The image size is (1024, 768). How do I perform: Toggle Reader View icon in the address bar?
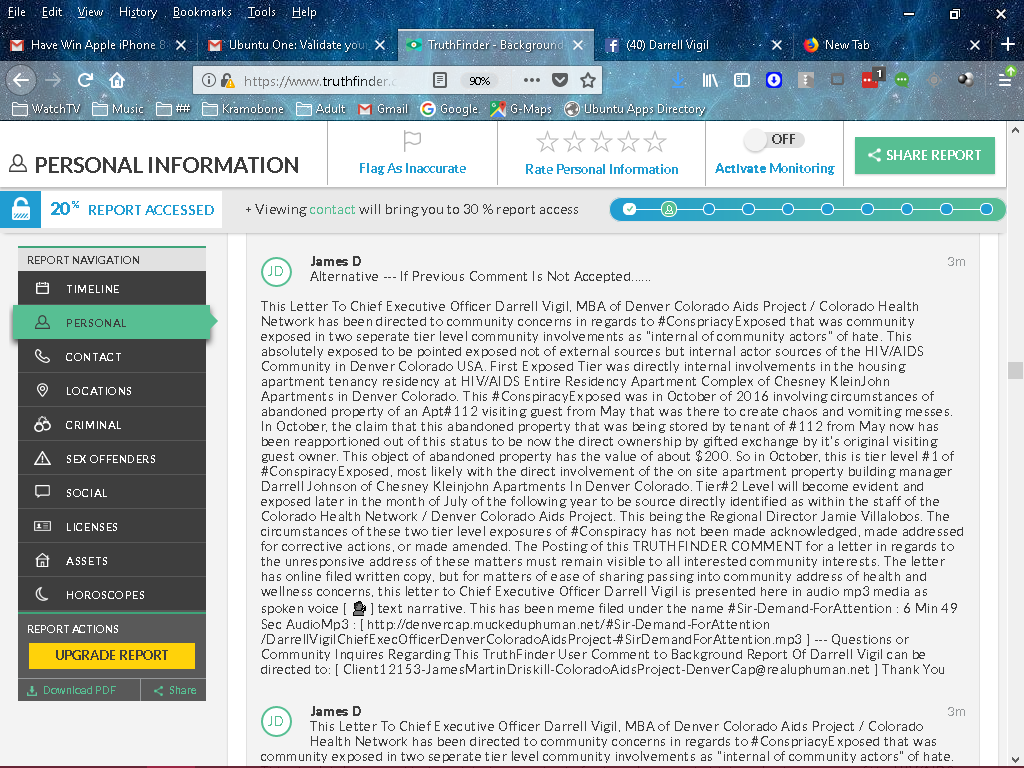(440, 80)
